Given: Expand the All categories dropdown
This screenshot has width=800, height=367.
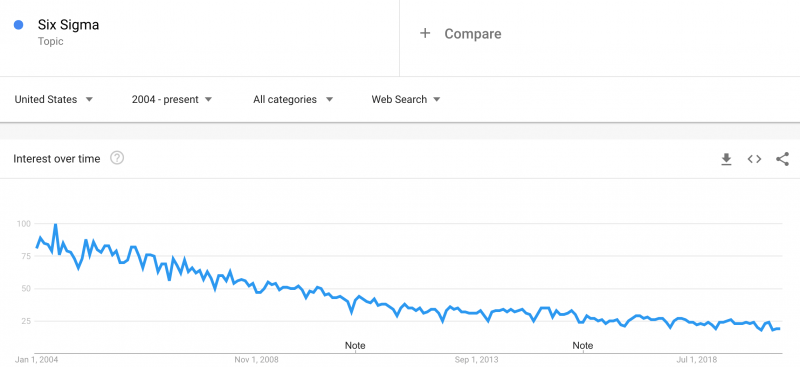Looking at the screenshot, I should (x=293, y=100).
